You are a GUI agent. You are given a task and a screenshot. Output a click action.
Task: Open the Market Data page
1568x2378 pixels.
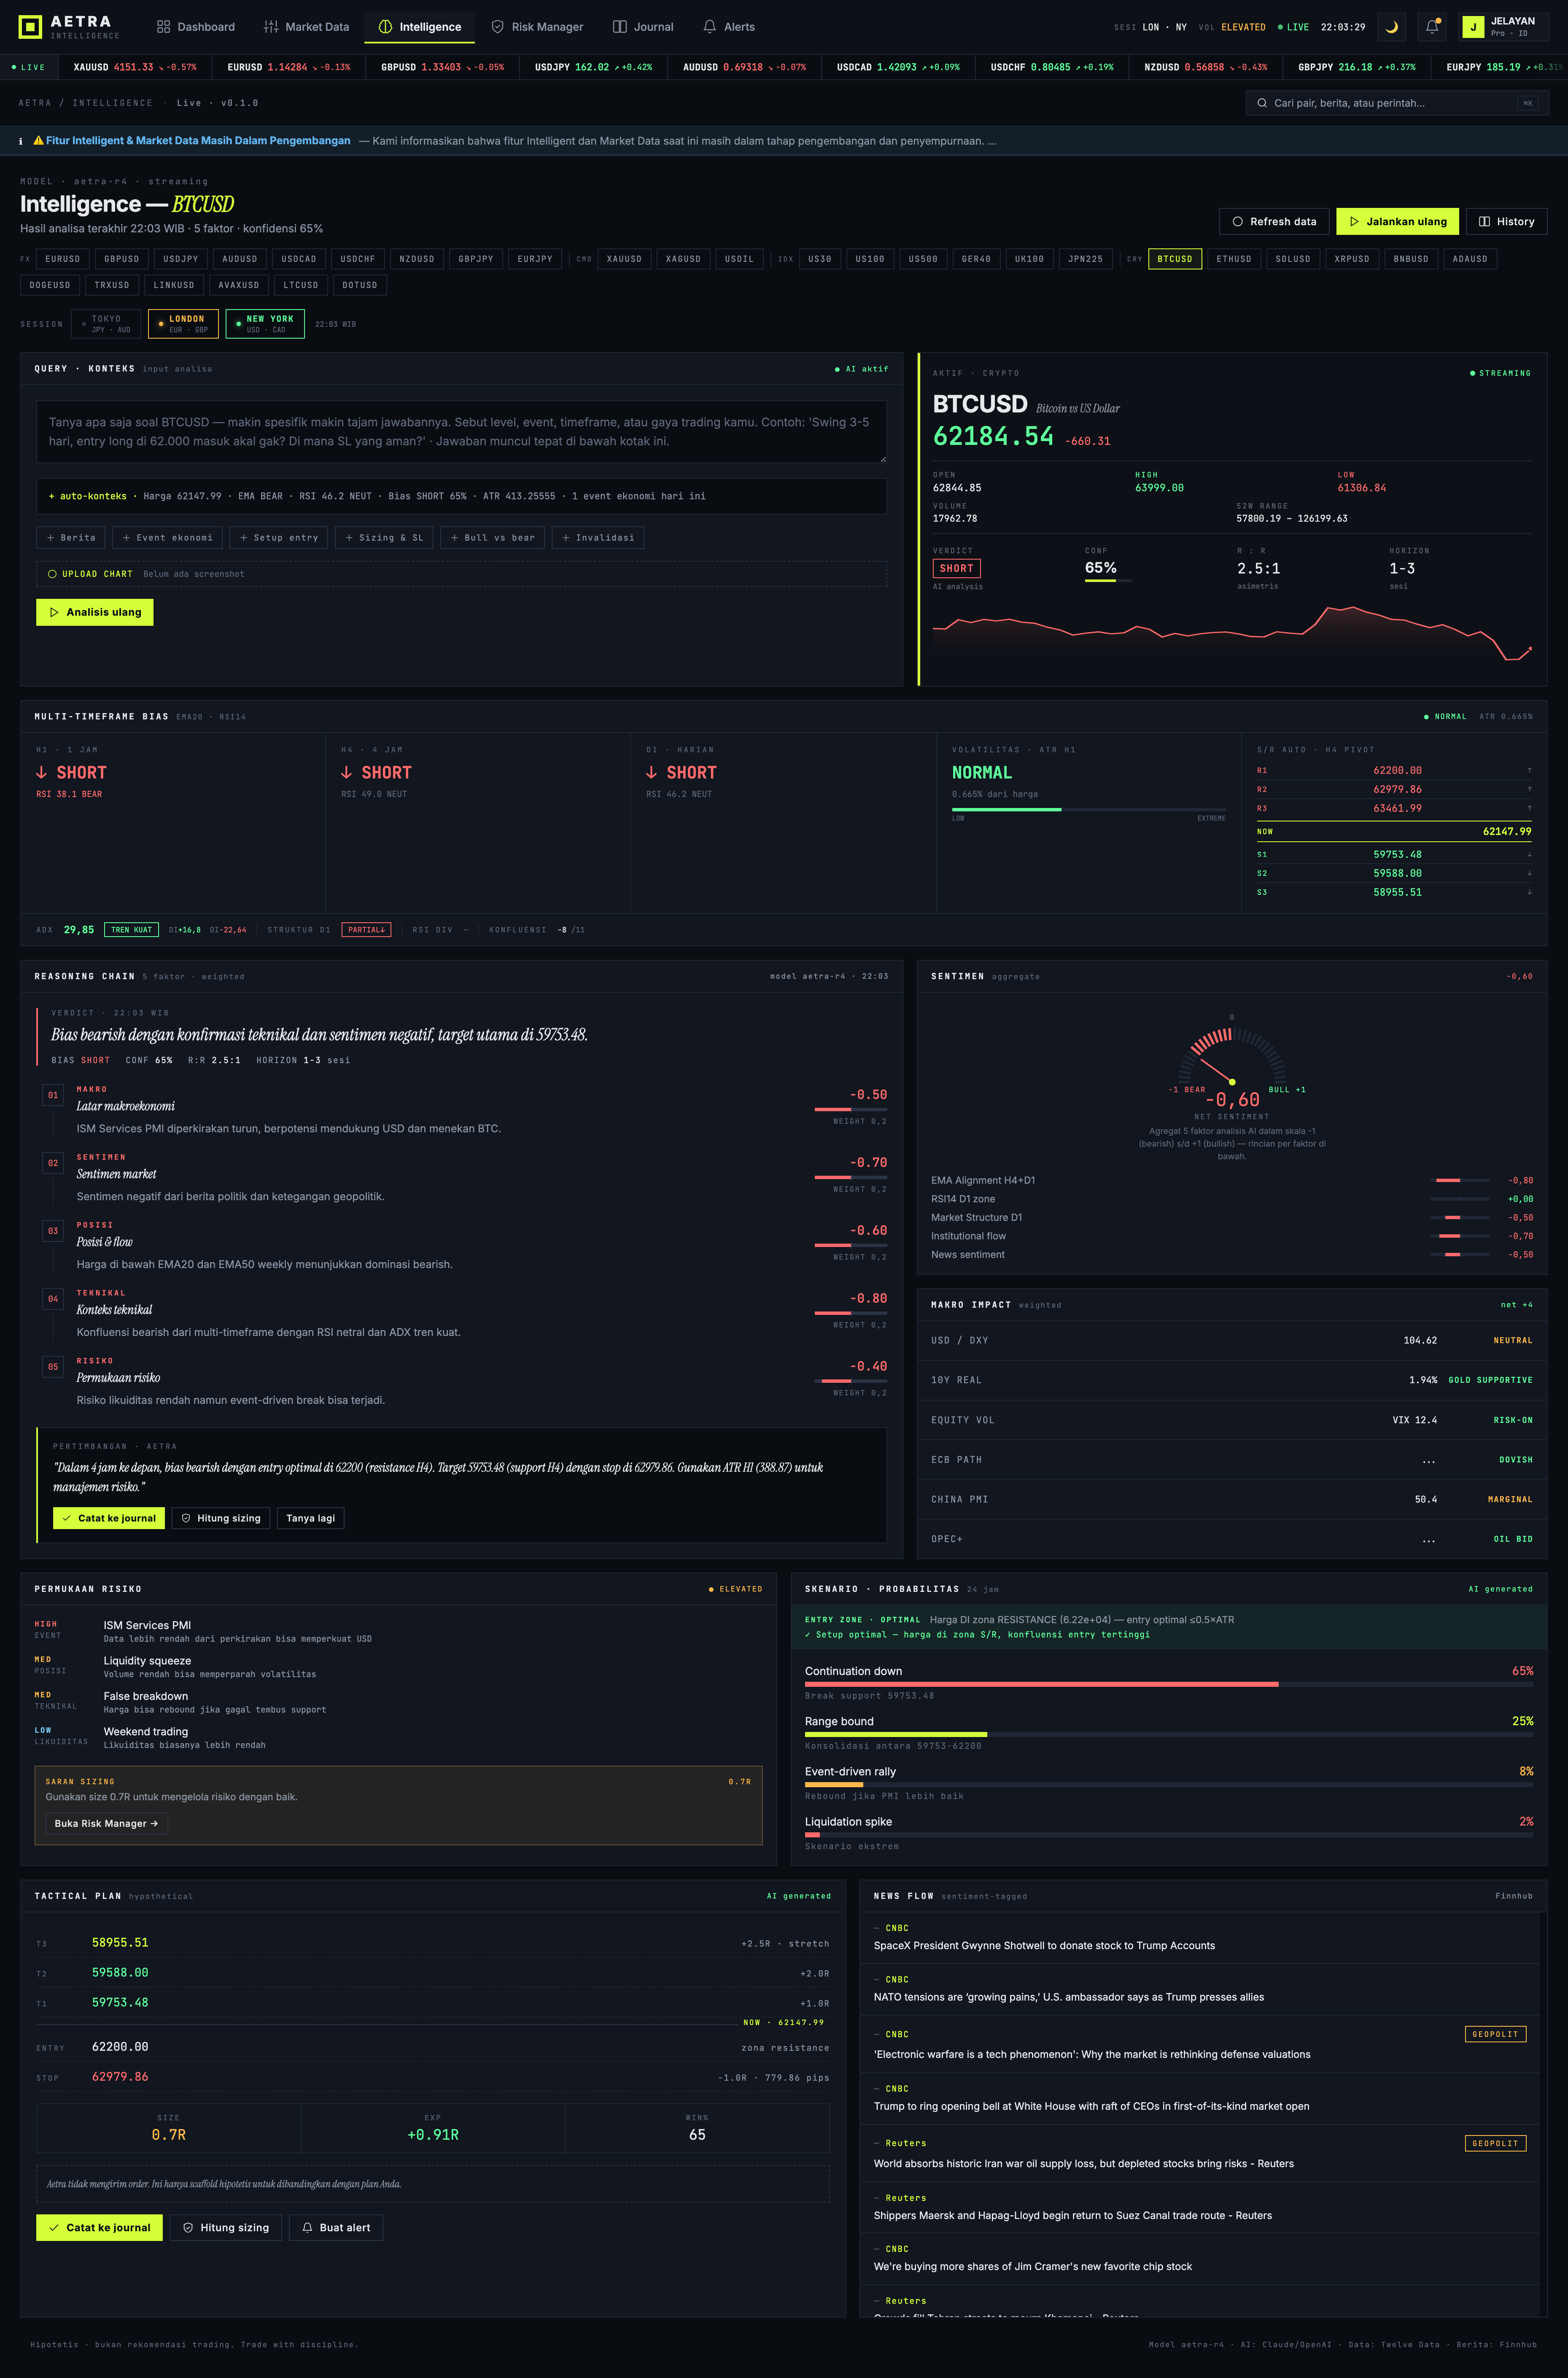tap(306, 27)
